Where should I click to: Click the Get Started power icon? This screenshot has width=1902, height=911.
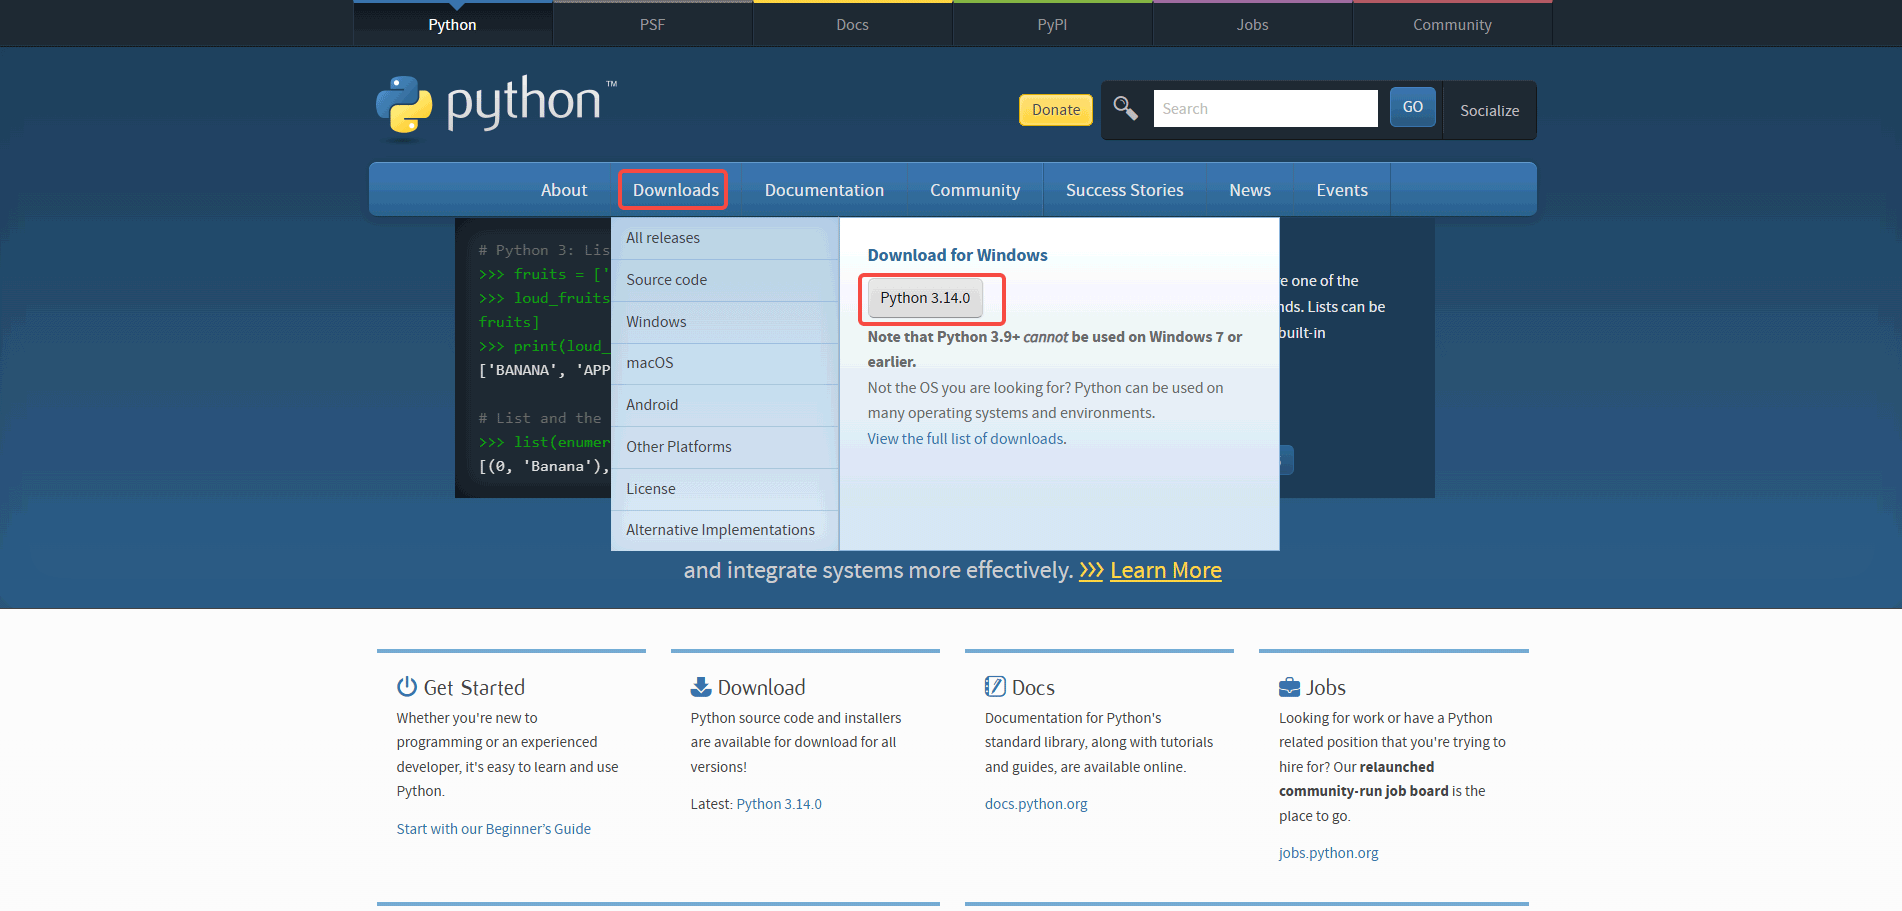point(406,687)
